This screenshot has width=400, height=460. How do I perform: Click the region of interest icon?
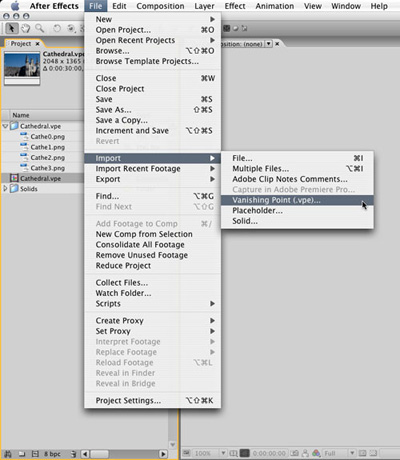363,453
